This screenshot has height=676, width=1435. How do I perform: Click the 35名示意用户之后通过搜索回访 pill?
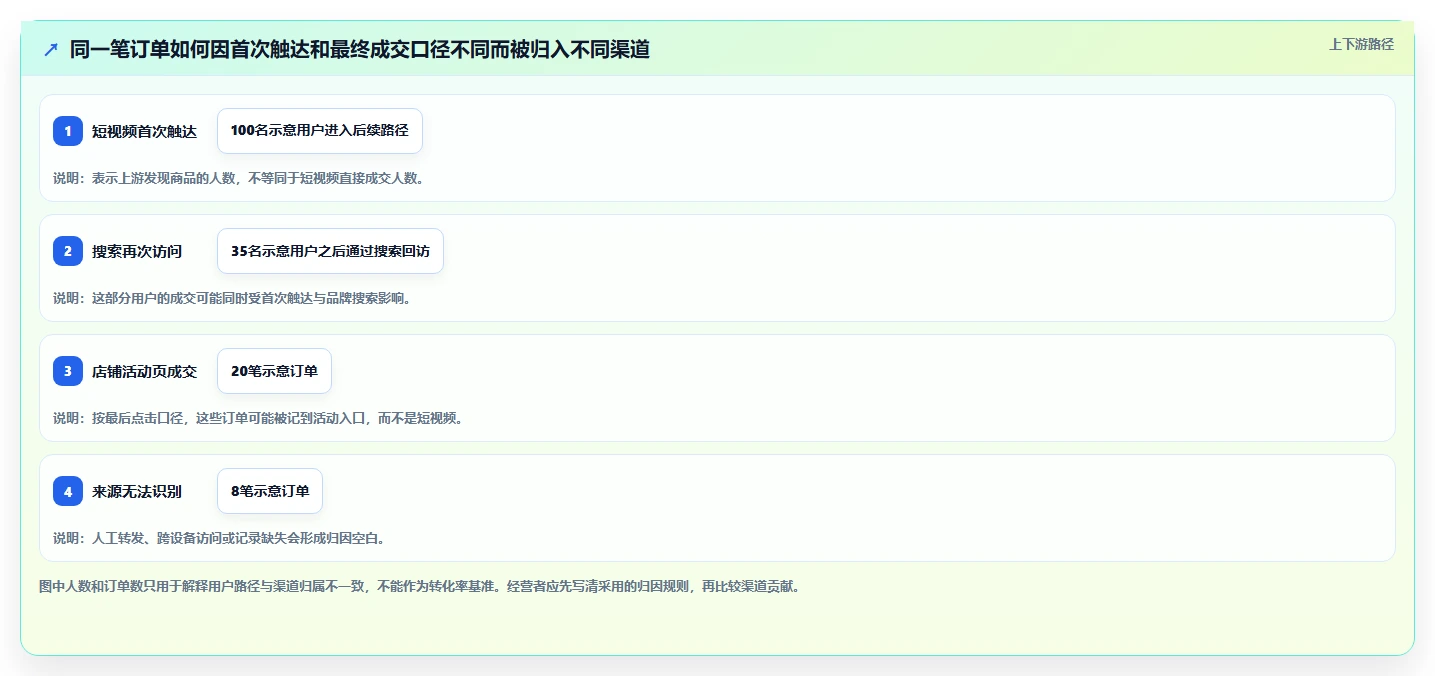pyautogui.click(x=330, y=251)
